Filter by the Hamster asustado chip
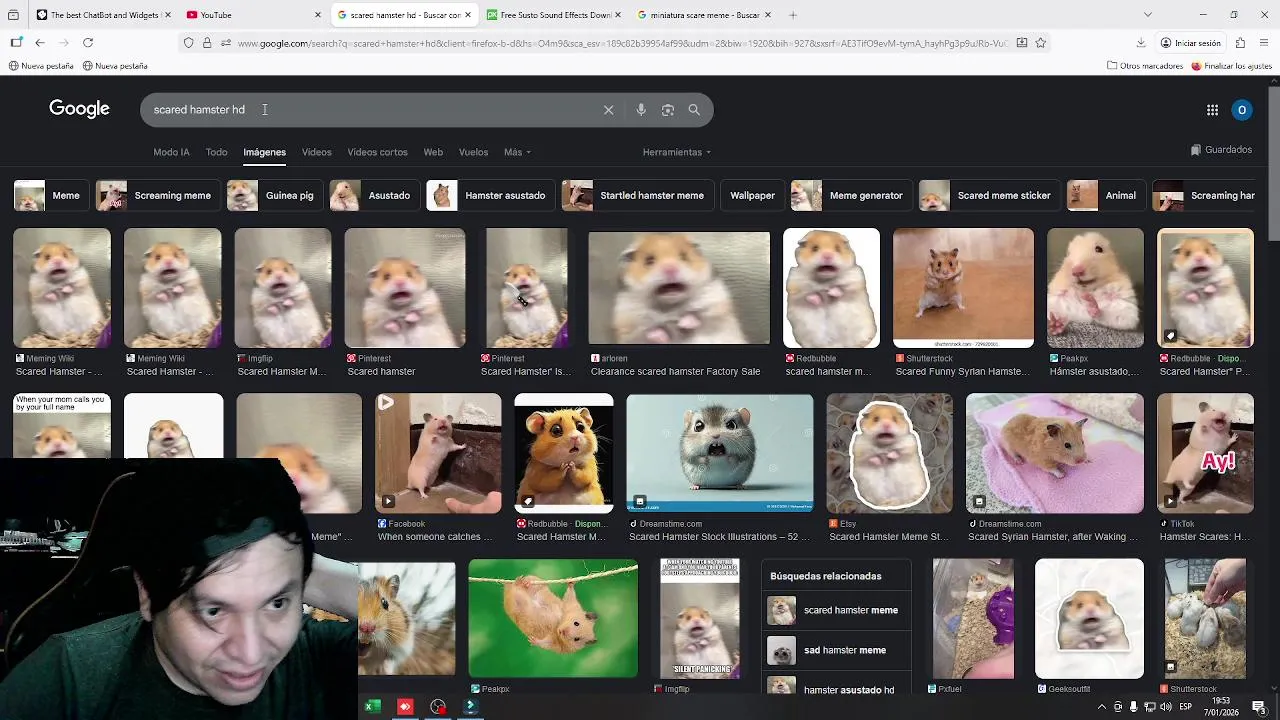 [490, 195]
